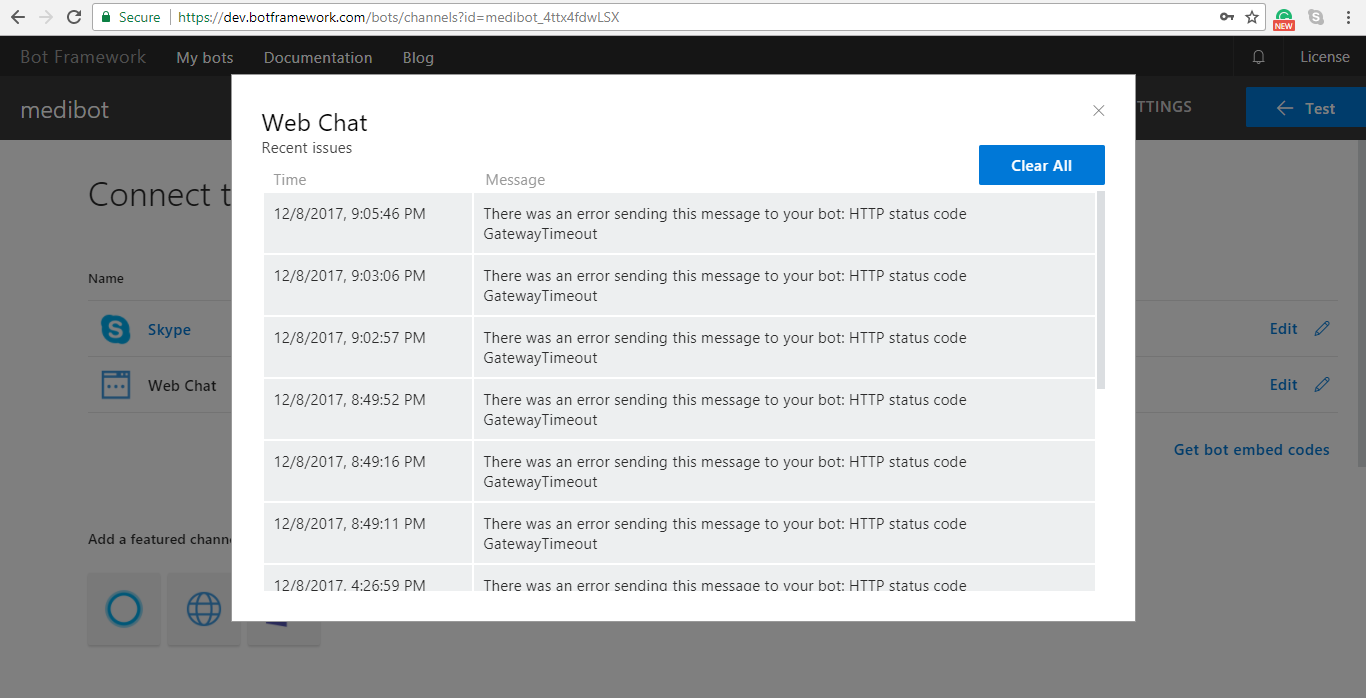Click the error message in 9:03:06 row

[784, 285]
